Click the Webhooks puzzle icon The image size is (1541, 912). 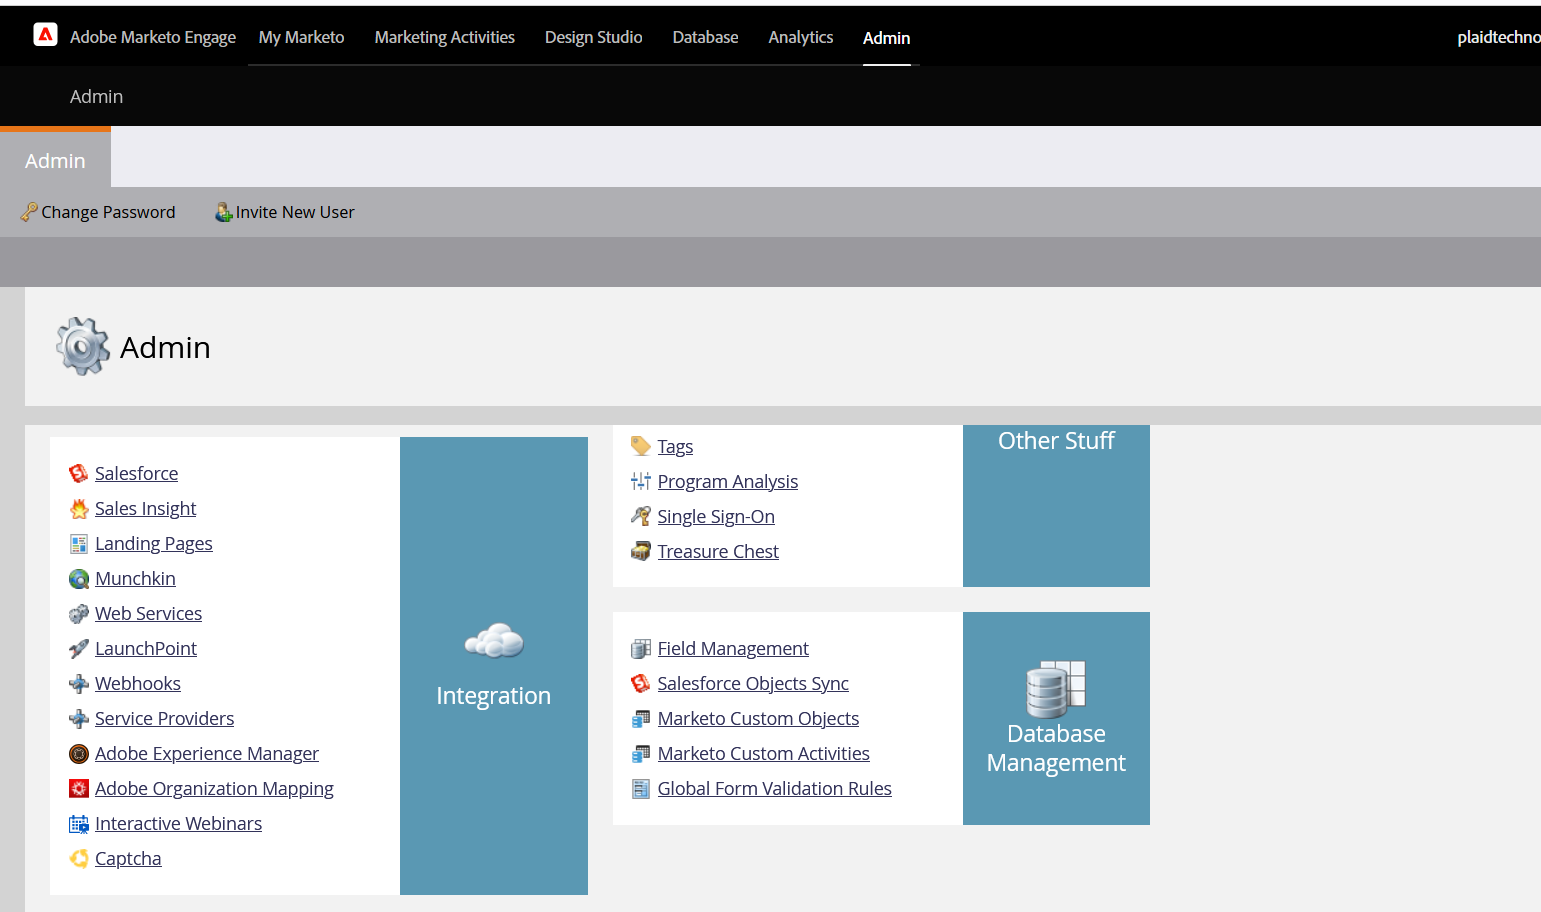[79, 683]
